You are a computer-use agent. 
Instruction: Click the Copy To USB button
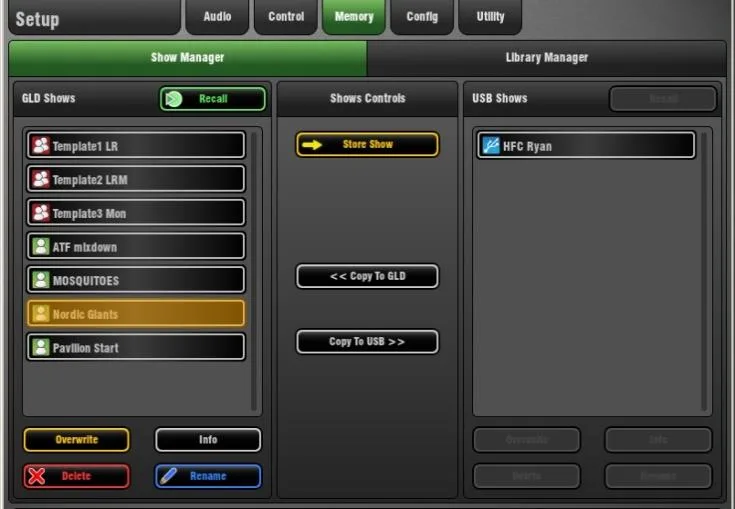(x=368, y=342)
